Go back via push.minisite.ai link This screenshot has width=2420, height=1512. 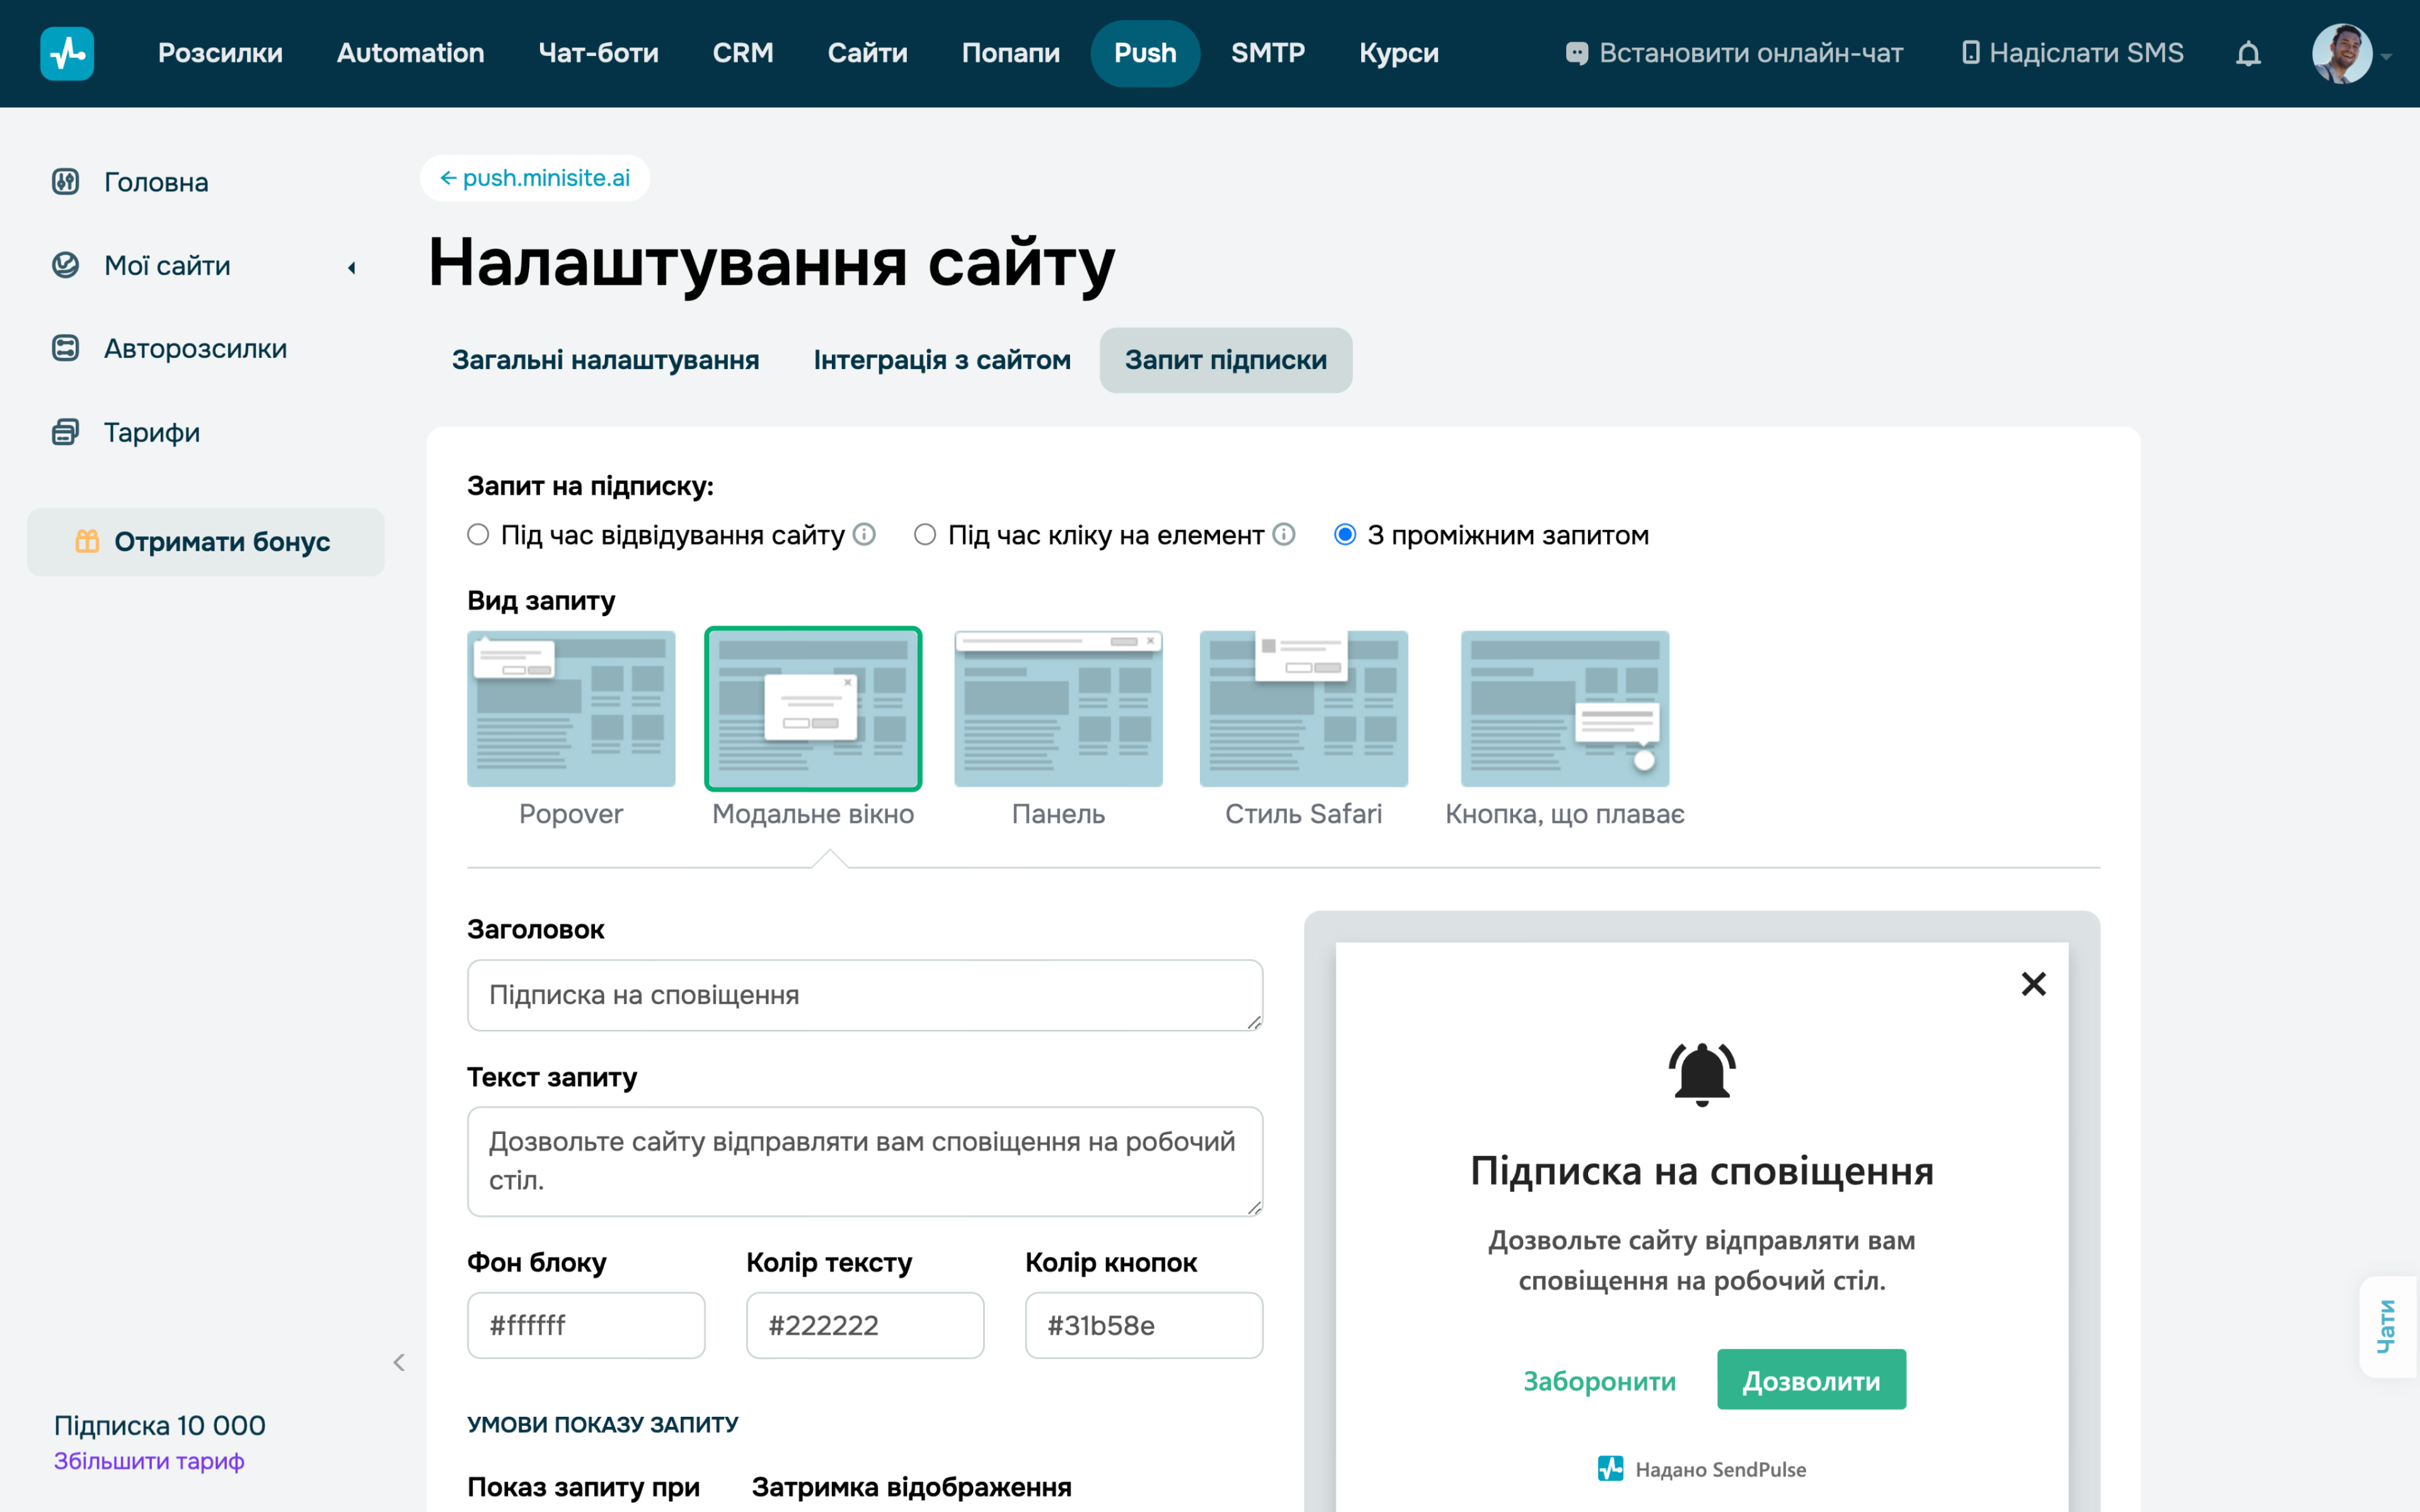[535, 178]
